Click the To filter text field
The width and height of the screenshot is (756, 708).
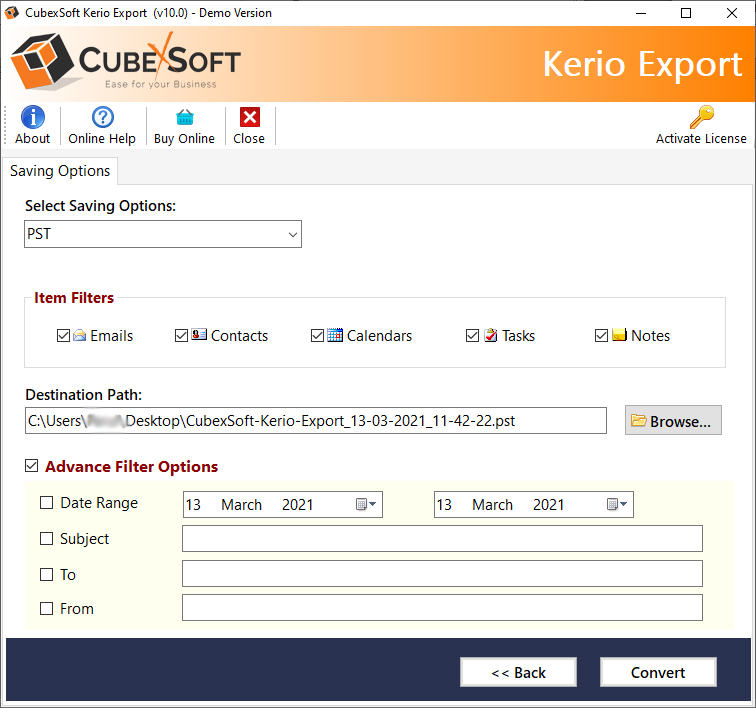tap(442, 573)
